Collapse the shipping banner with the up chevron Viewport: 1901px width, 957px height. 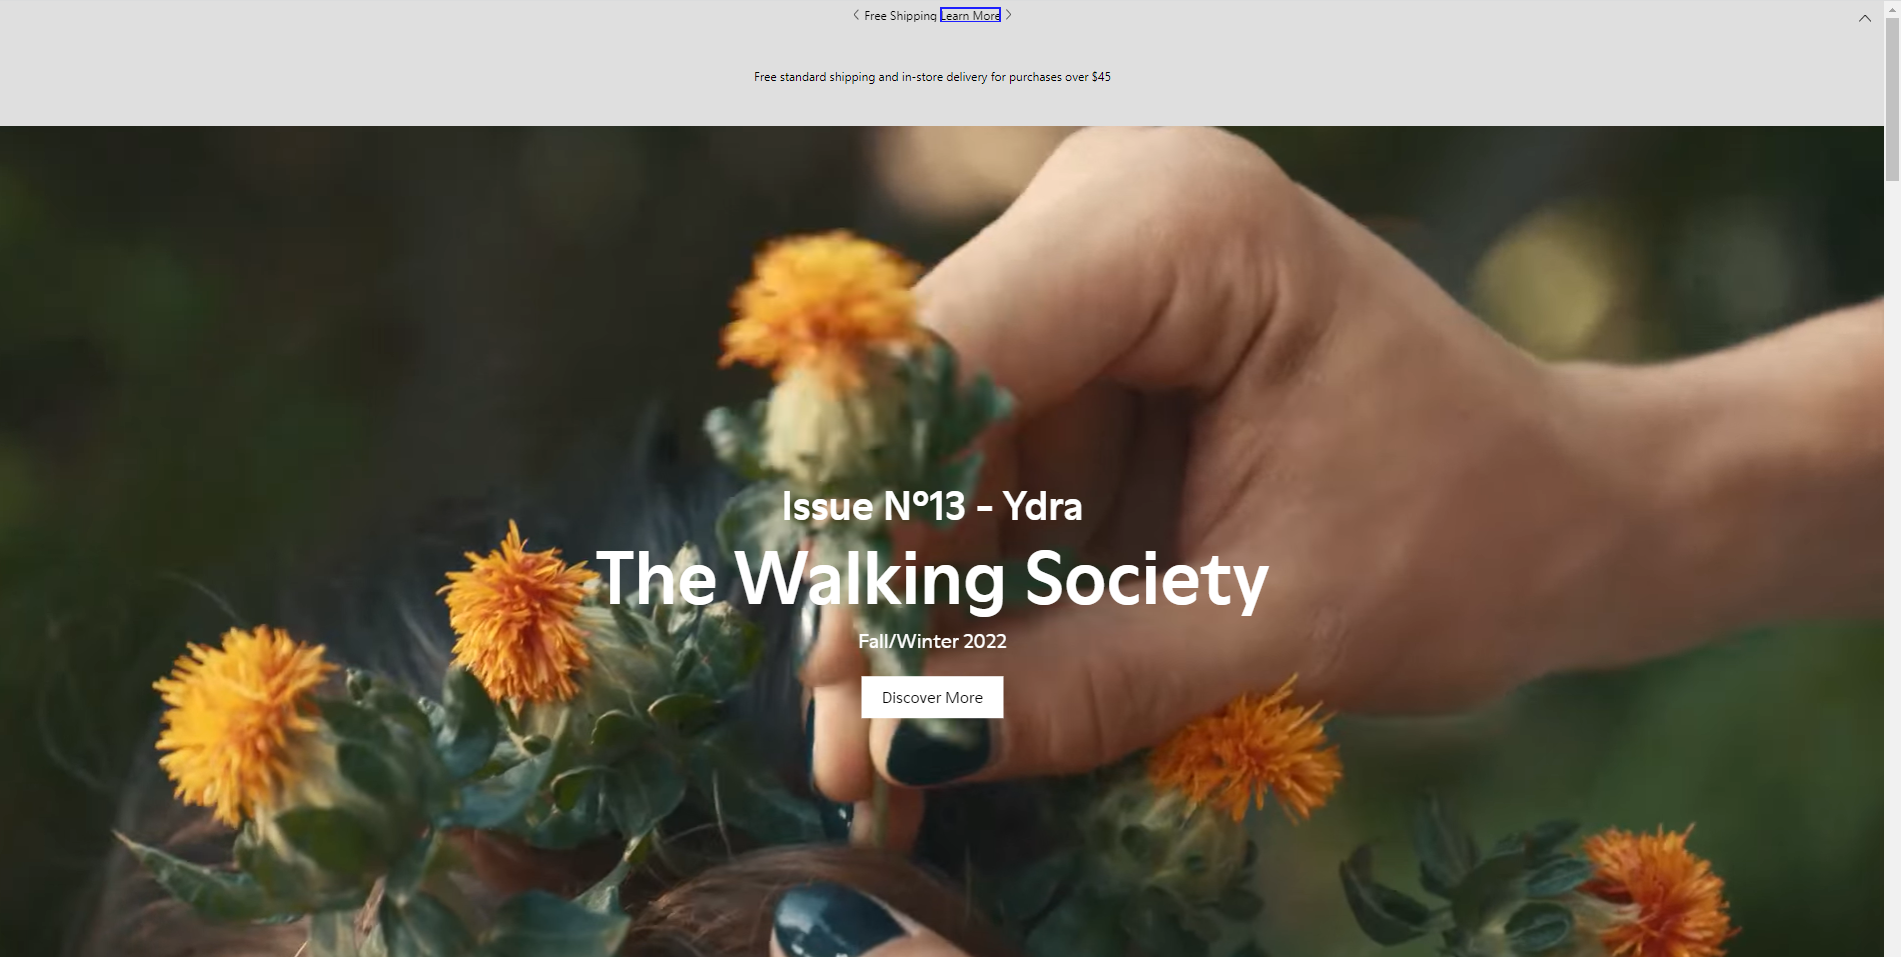pos(1865,18)
